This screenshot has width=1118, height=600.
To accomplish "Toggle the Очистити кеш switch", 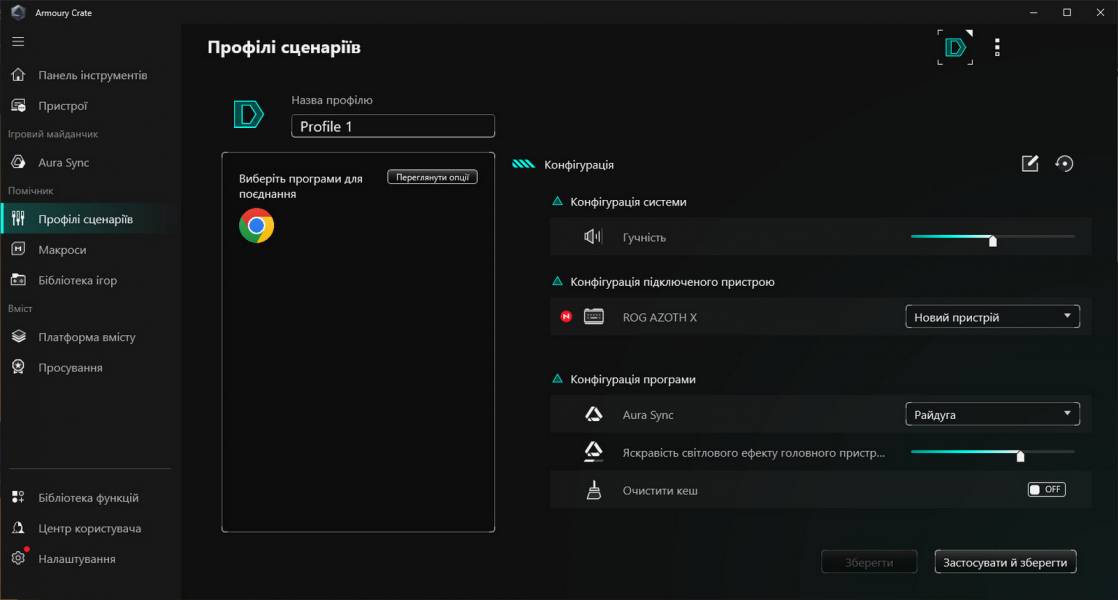I will (x=1046, y=490).
